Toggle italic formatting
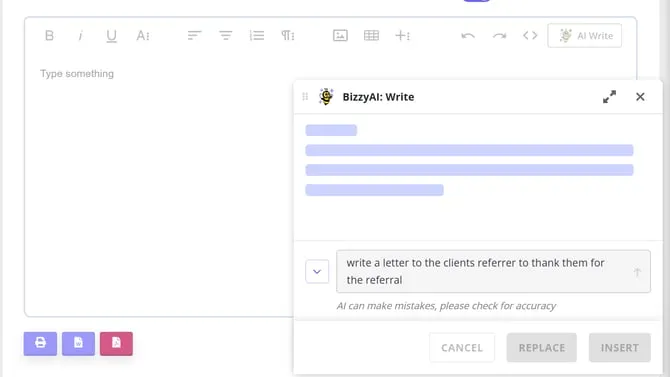 click(x=80, y=35)
